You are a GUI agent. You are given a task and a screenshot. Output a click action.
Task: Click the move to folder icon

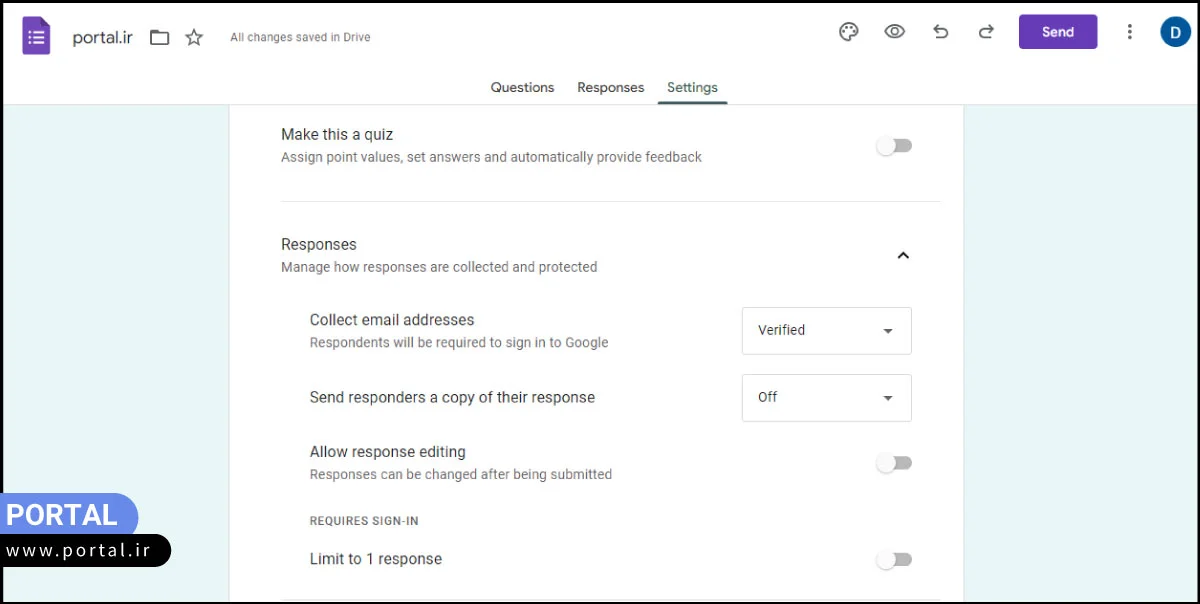click(x=159, y=38)
